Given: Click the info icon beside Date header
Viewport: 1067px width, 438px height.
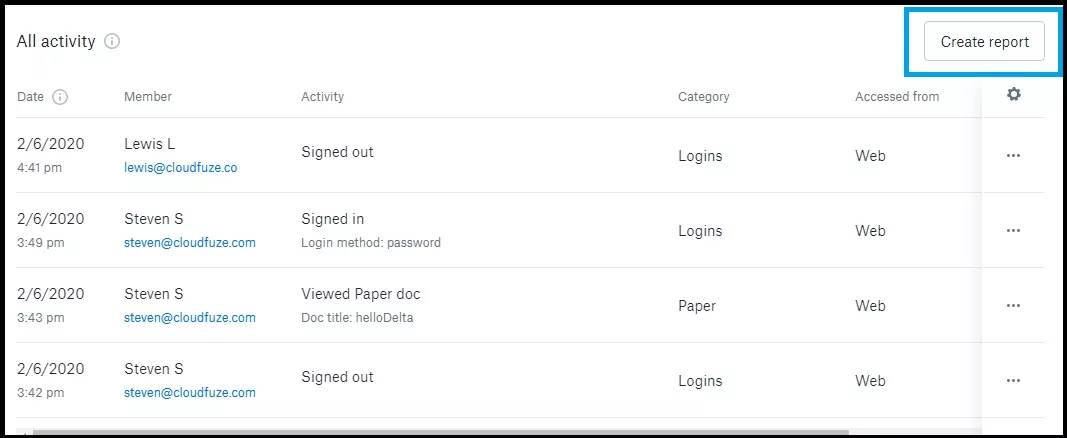Looking at the screenshot, I should (61, 97).
